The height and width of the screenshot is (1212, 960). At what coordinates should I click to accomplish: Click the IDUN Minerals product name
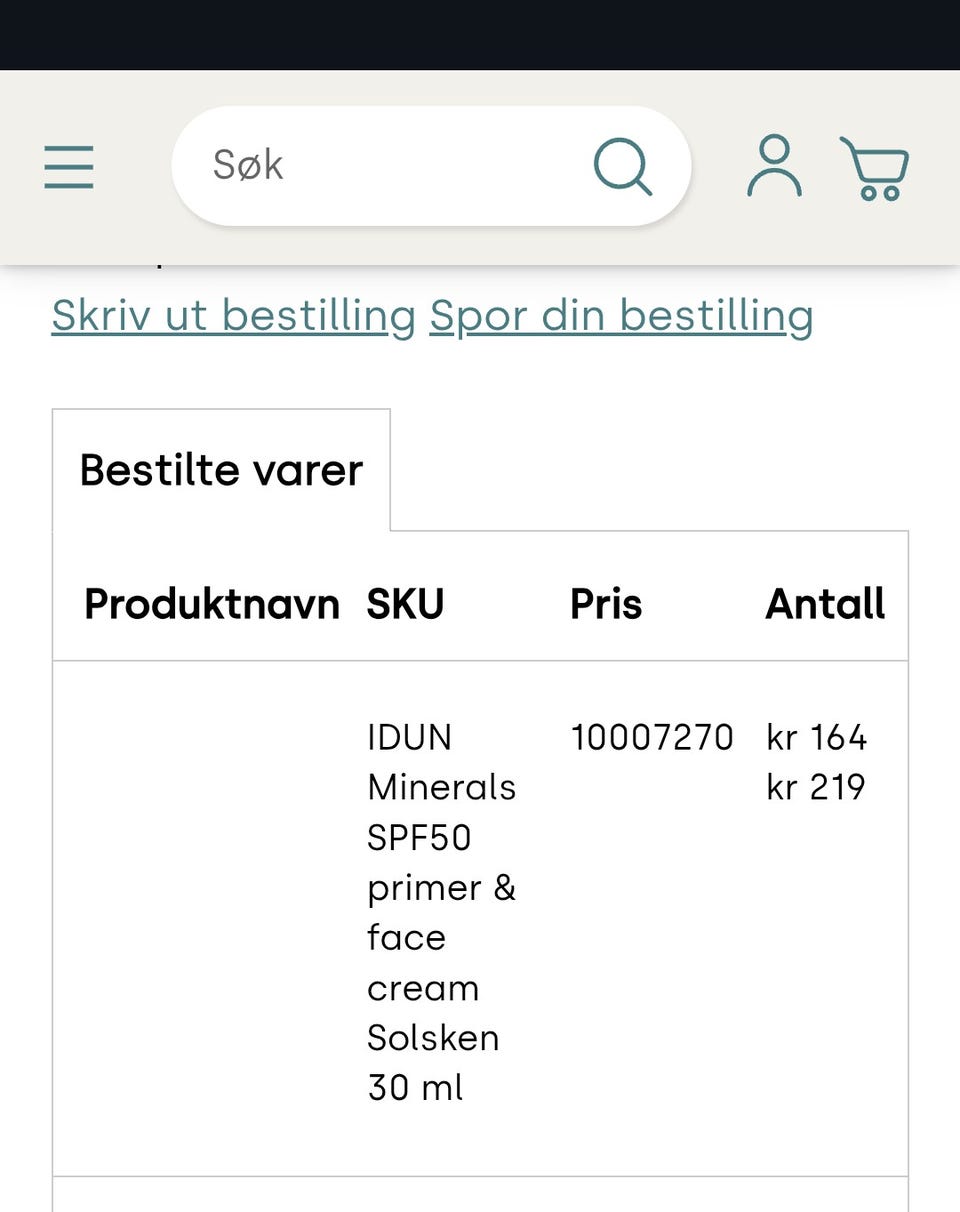[x=441, y=762]
